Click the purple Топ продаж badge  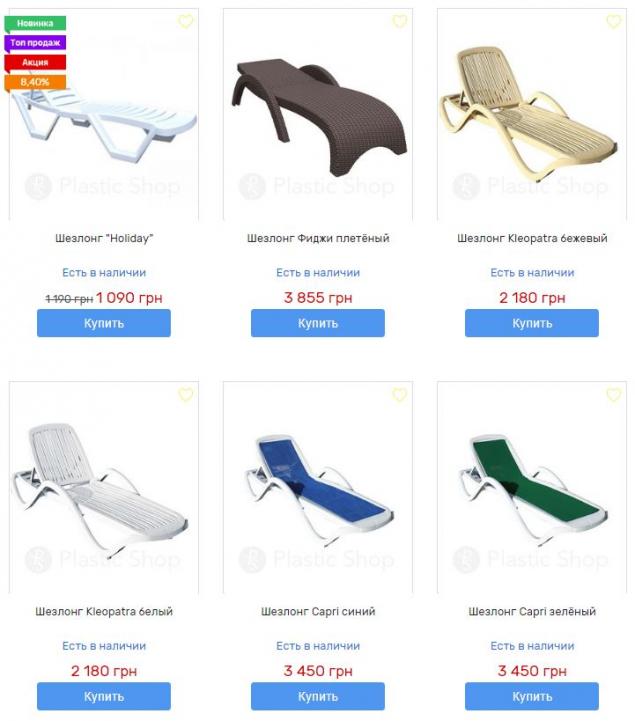tap(35, 43)
